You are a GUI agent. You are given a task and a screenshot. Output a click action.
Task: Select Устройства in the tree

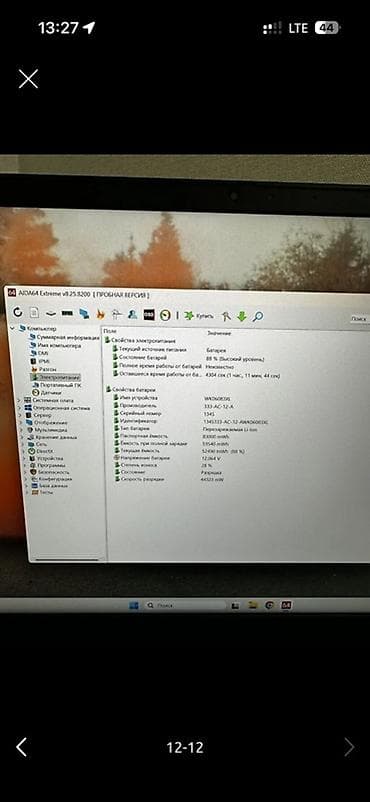coord(46,459)
